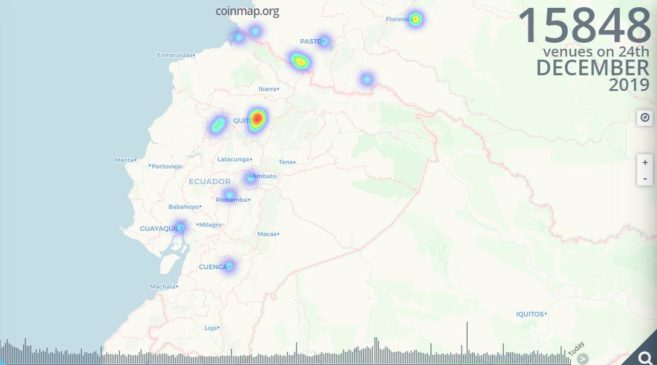Screen dimensions: 657x365
Task: Click the heatmap spot at Ambato
Action: pyautogui.click(x=250, y=178)
